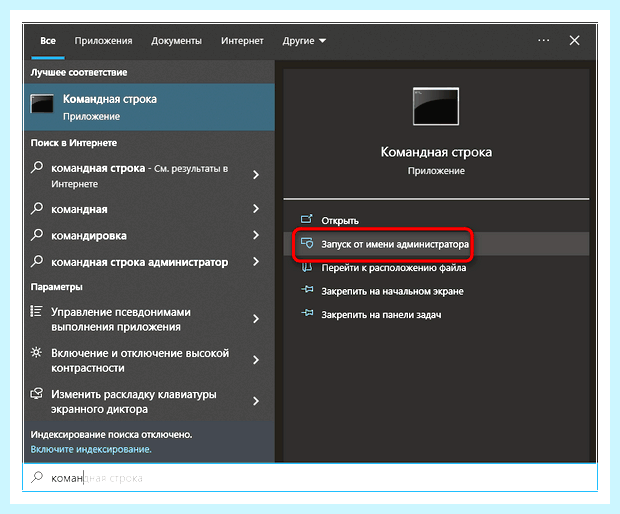The height and width of the screenshot is (514, 620).
Task: Click the pin icon for панели задач
Action: pos(307,313)
